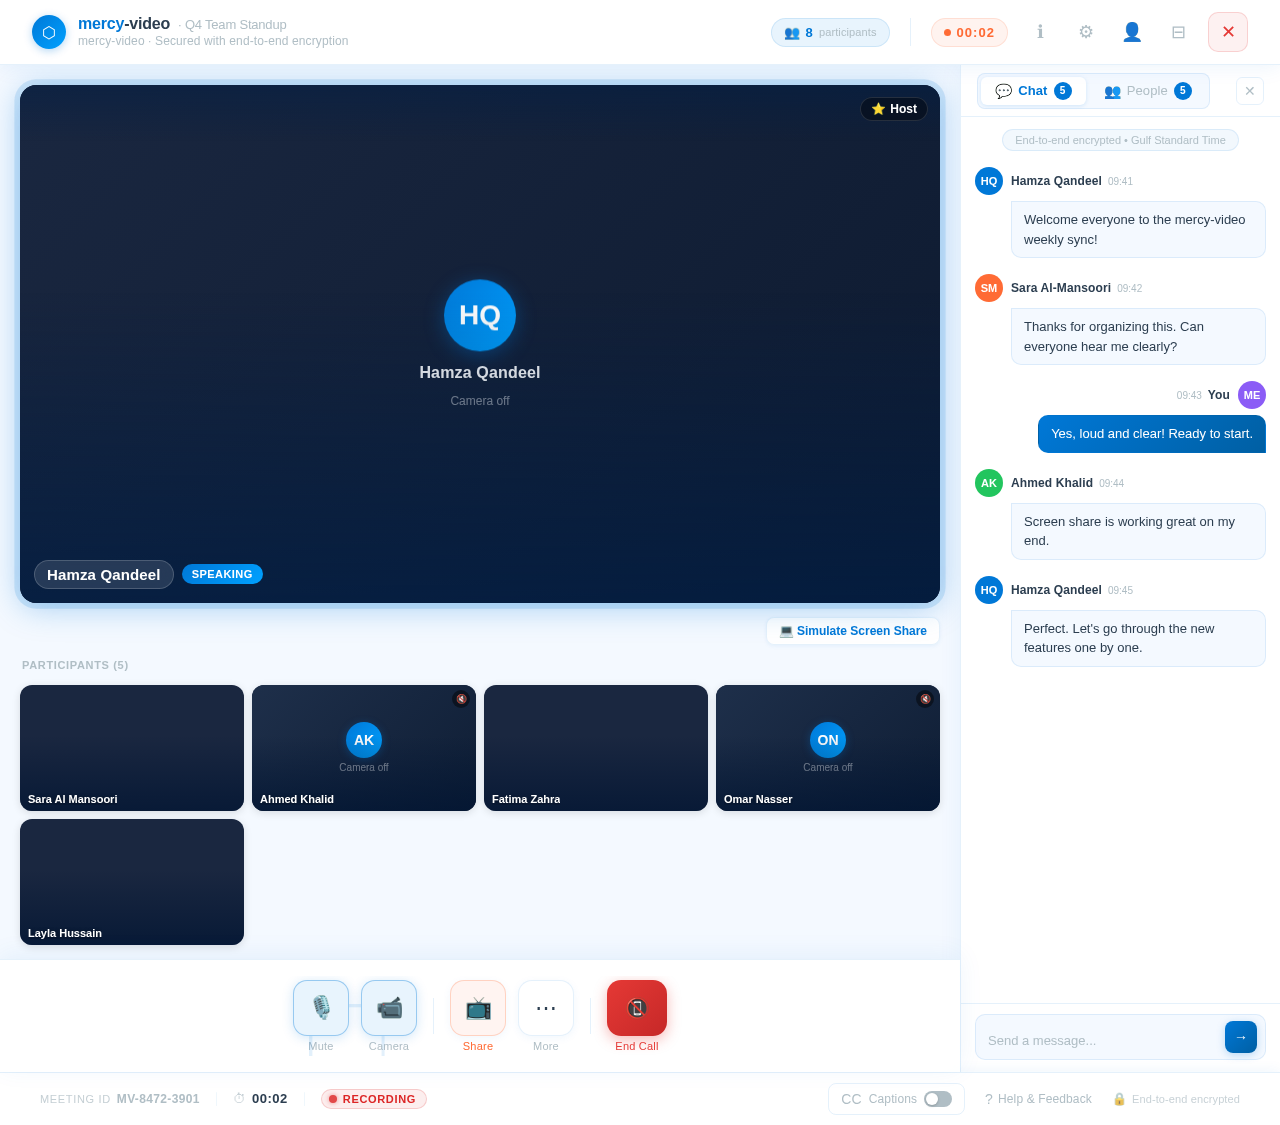Mute the microphone using the Mute icon
The height and width of the screenshot is (1125, 1280).
(x=320, y=1007)
